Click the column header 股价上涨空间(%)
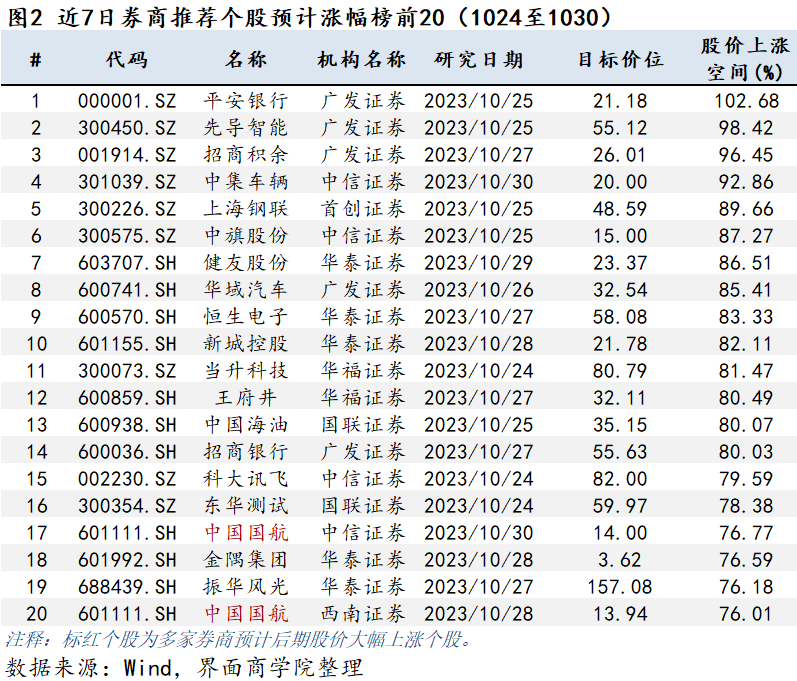 745,59
